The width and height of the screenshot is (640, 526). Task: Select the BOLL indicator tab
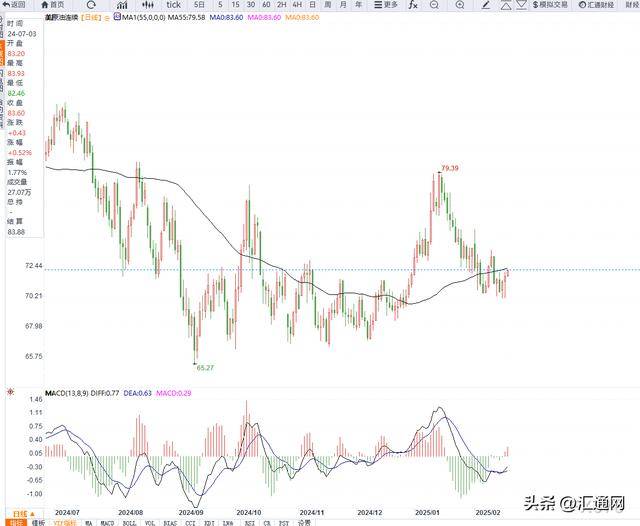[129, 523]
